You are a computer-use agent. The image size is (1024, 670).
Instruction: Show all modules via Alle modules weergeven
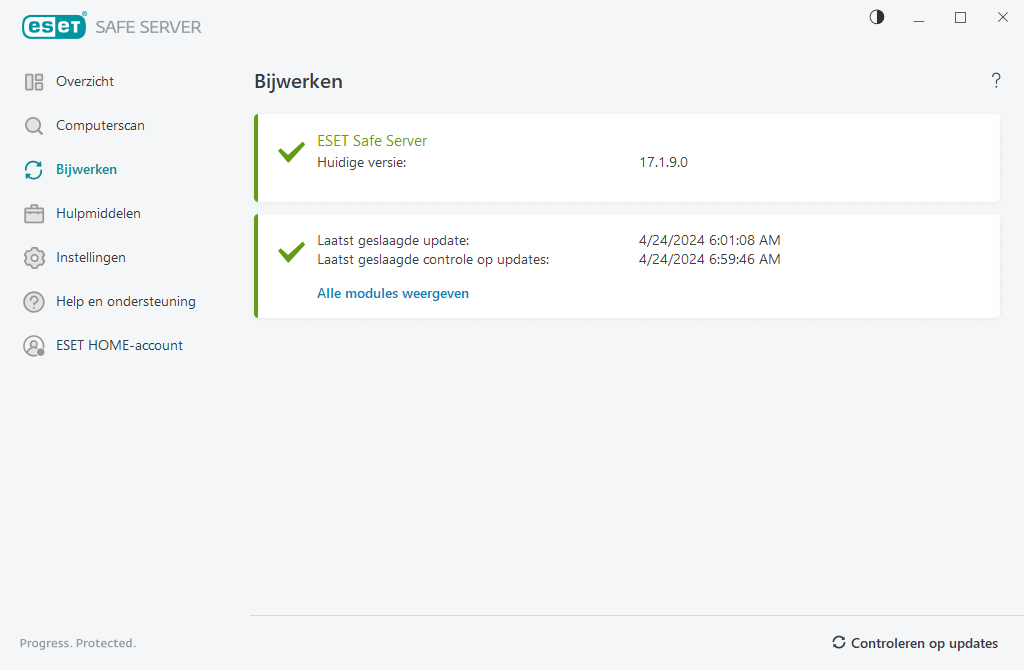tap(392, 293)
